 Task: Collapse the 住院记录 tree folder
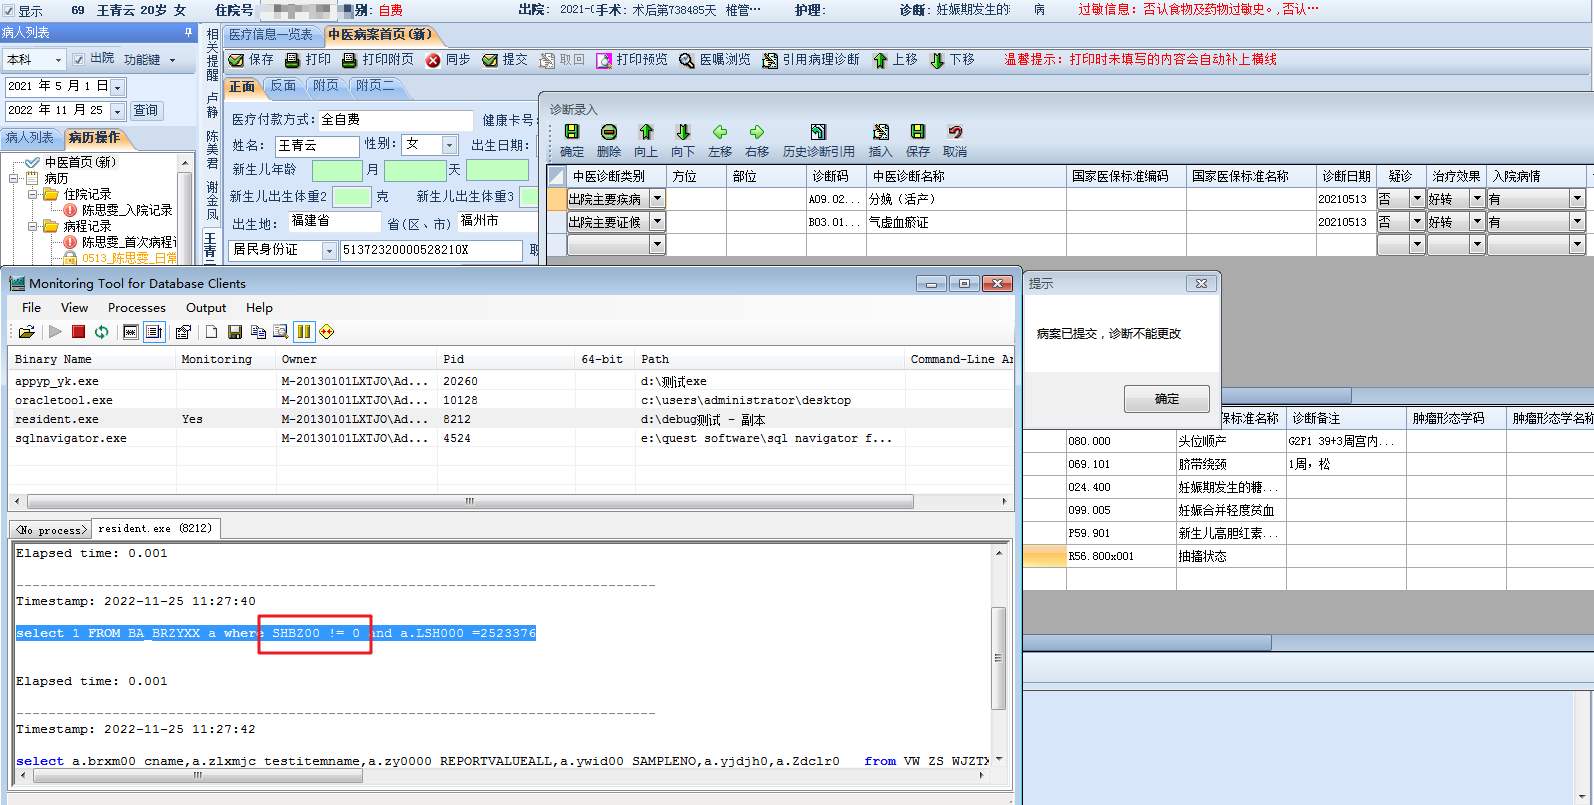[32, 194]
